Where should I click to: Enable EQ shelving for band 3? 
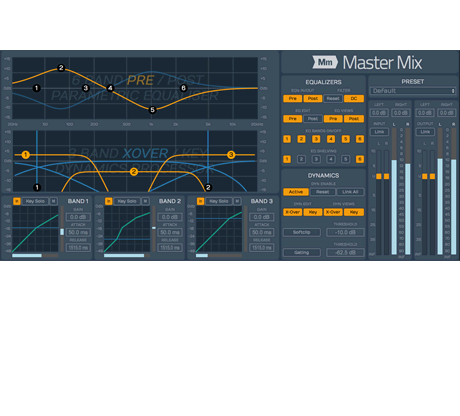click(316, 159)
